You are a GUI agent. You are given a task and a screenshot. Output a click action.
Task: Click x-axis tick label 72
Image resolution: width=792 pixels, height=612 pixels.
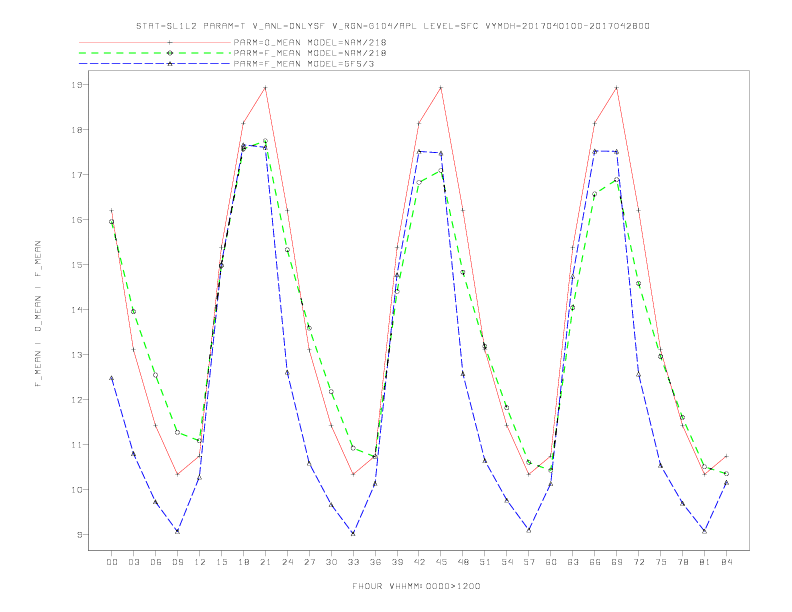(x=638, y=562)
